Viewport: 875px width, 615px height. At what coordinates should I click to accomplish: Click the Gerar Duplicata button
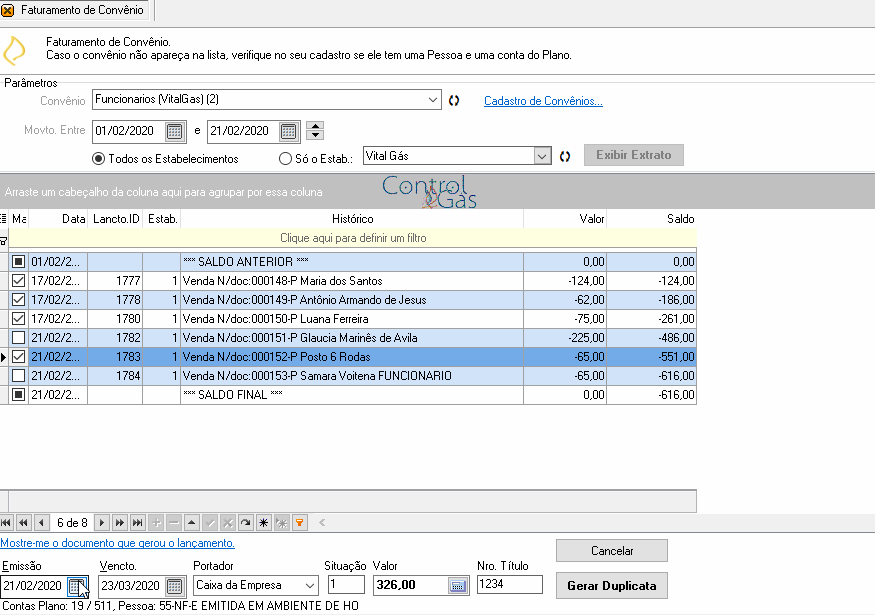tap(612, 585)
